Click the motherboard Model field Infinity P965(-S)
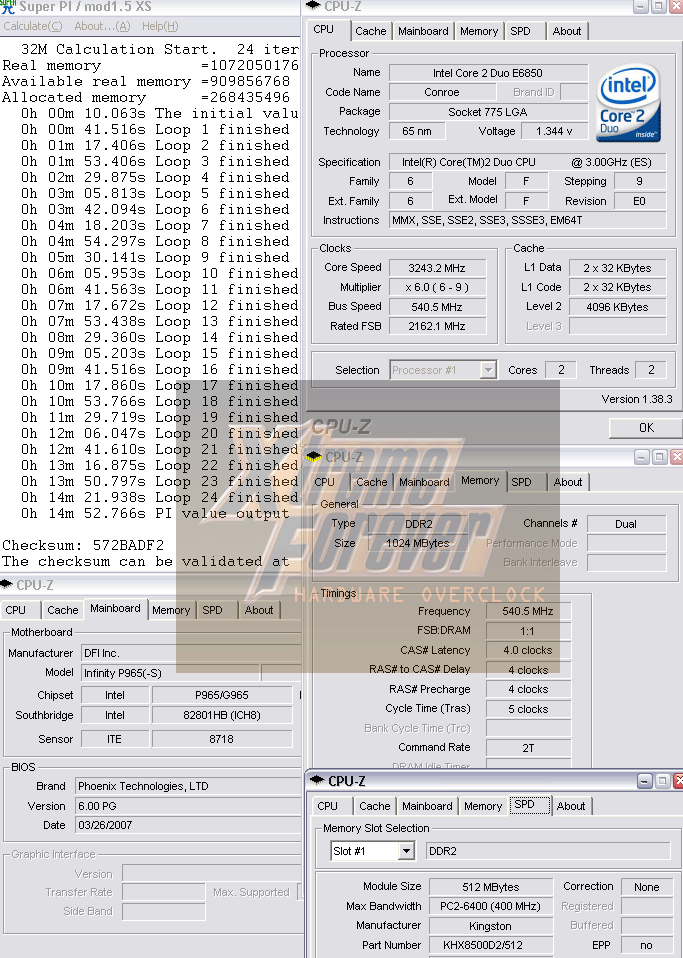 tap(171, 673)
